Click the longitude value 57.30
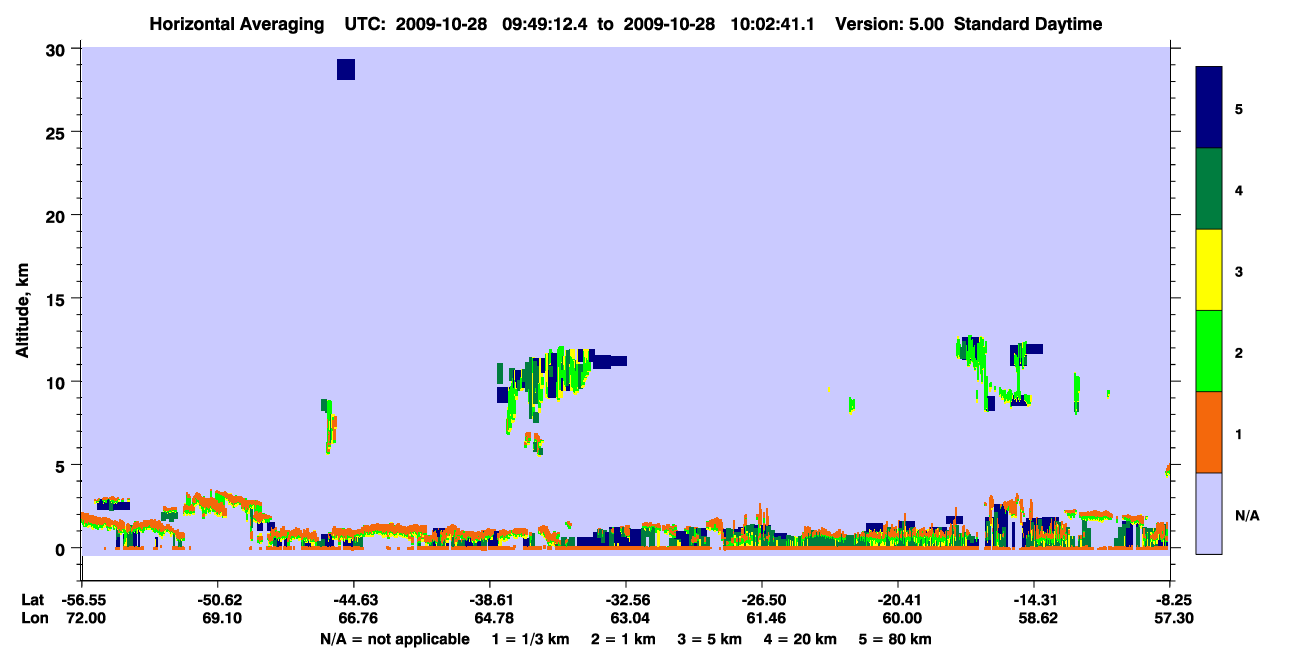Viewport: 1300px width, 667px height. point(1175,619)
